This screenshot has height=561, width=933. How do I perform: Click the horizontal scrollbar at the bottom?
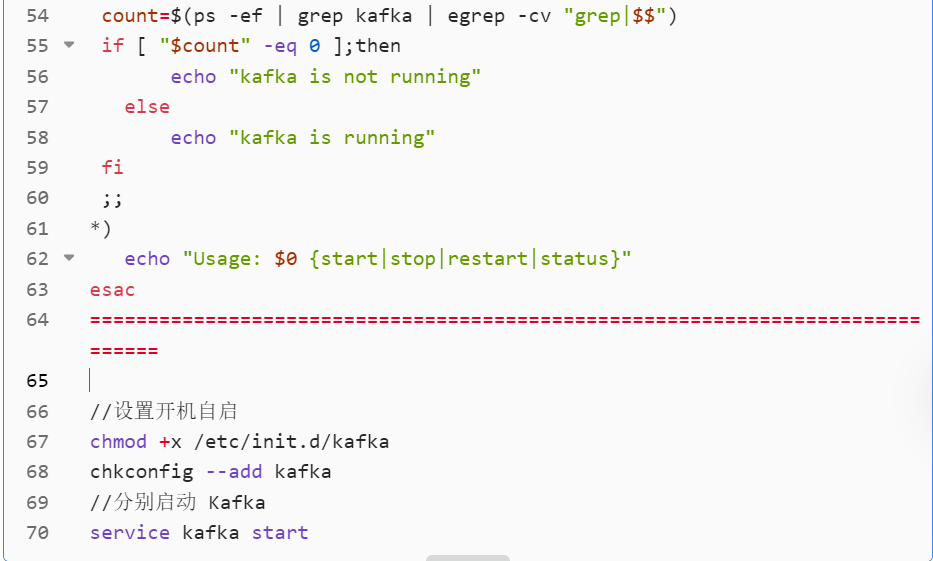coord(468,558)
